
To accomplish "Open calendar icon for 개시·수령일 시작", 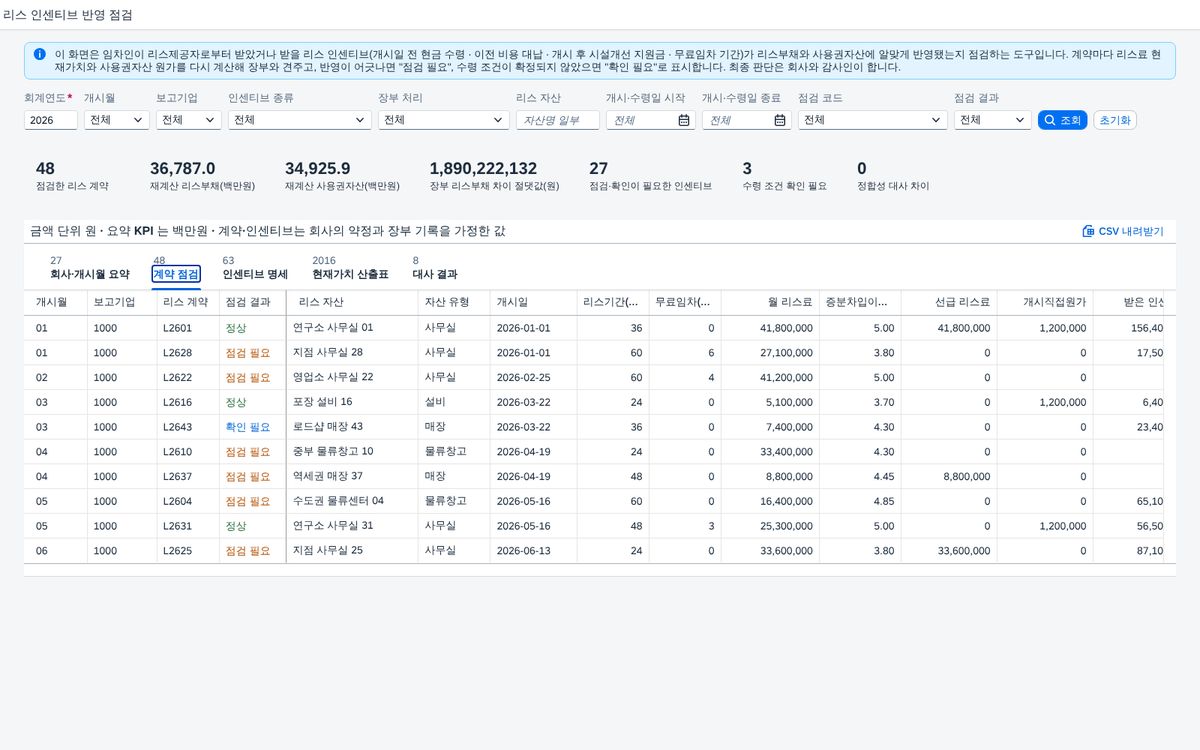I will point(684,120).
